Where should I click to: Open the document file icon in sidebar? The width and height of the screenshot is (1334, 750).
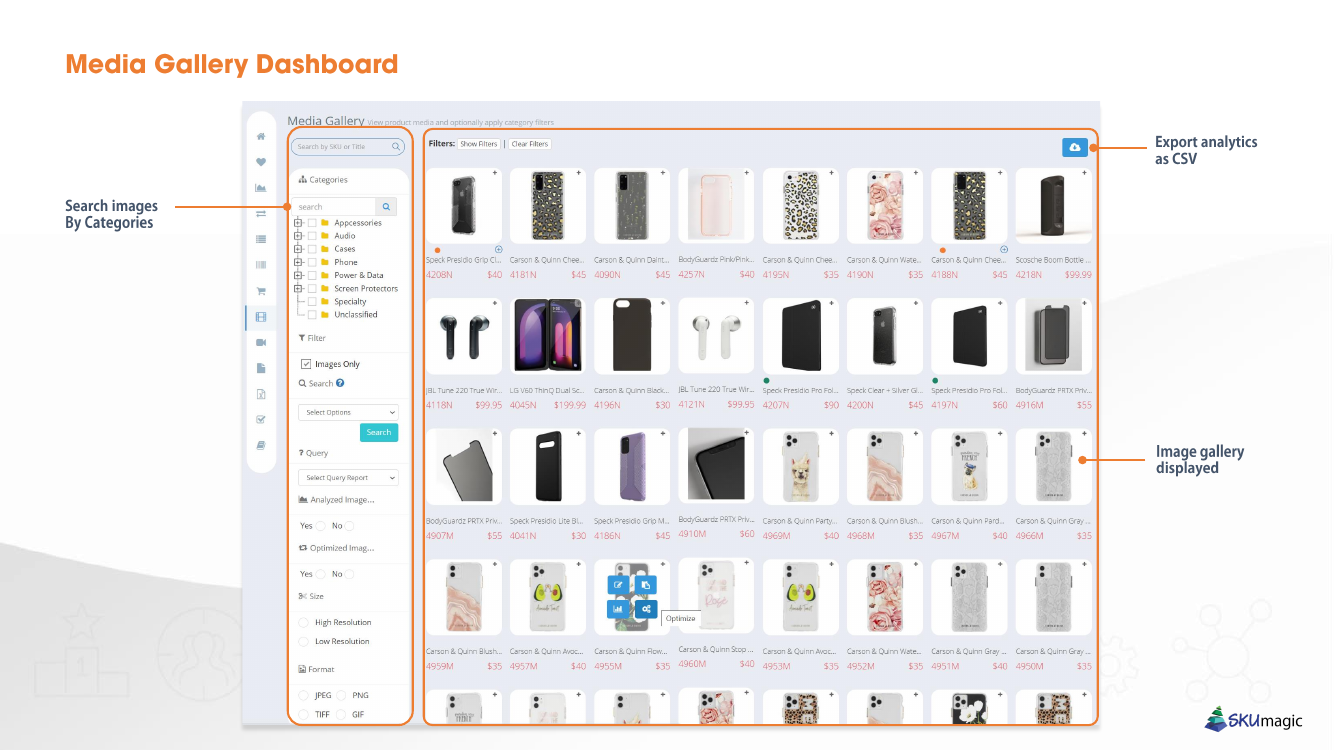click(x=261, y=368)
